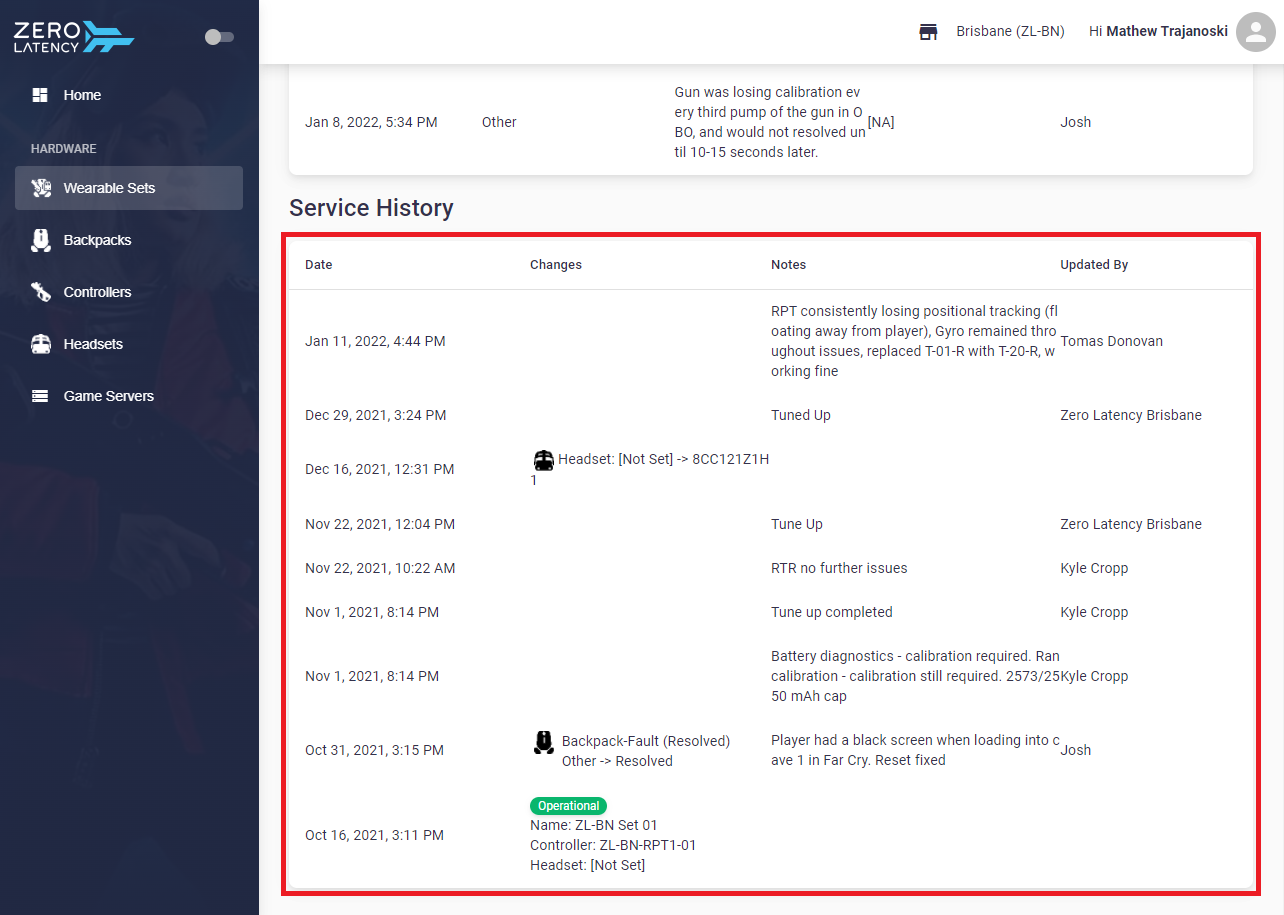Click the Updated By column header
This screenshot has height=915, width=1284.
pos(1094,265)
